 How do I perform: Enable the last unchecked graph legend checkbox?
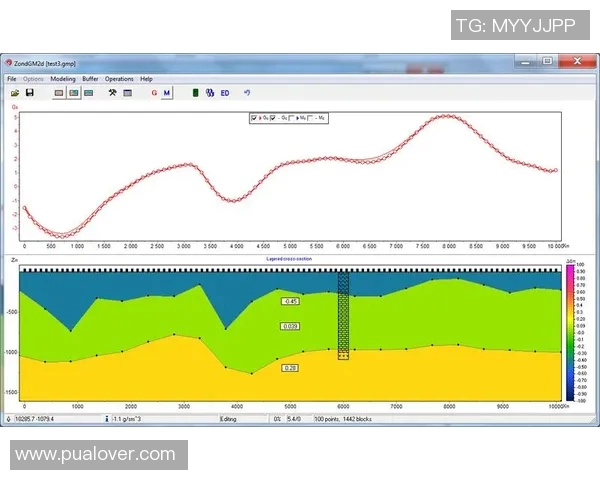coord(310,118)
